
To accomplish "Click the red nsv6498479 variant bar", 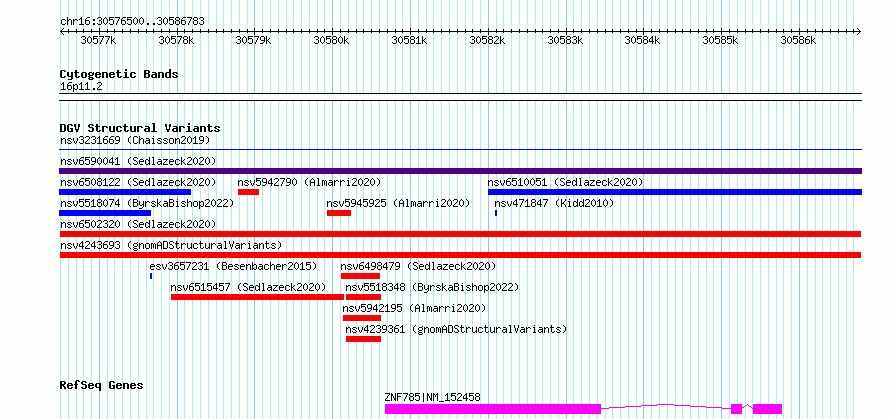I will (x=360, y=276).
